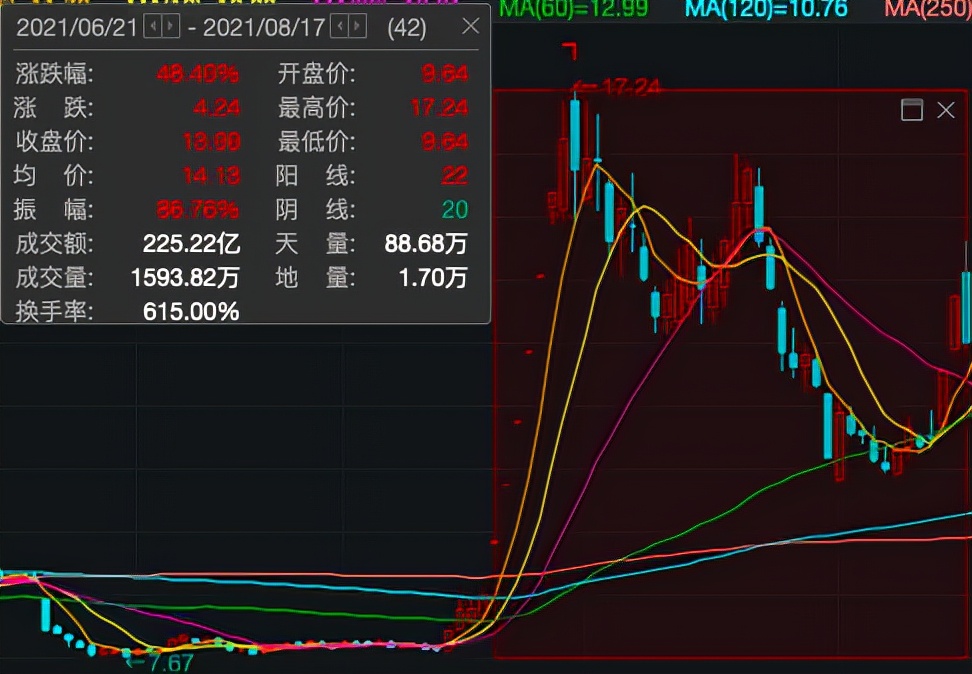Image resolution: width=972 pixels, height=674 pixels.
Task: Click the 最低价 label
Action: (317, 141)
